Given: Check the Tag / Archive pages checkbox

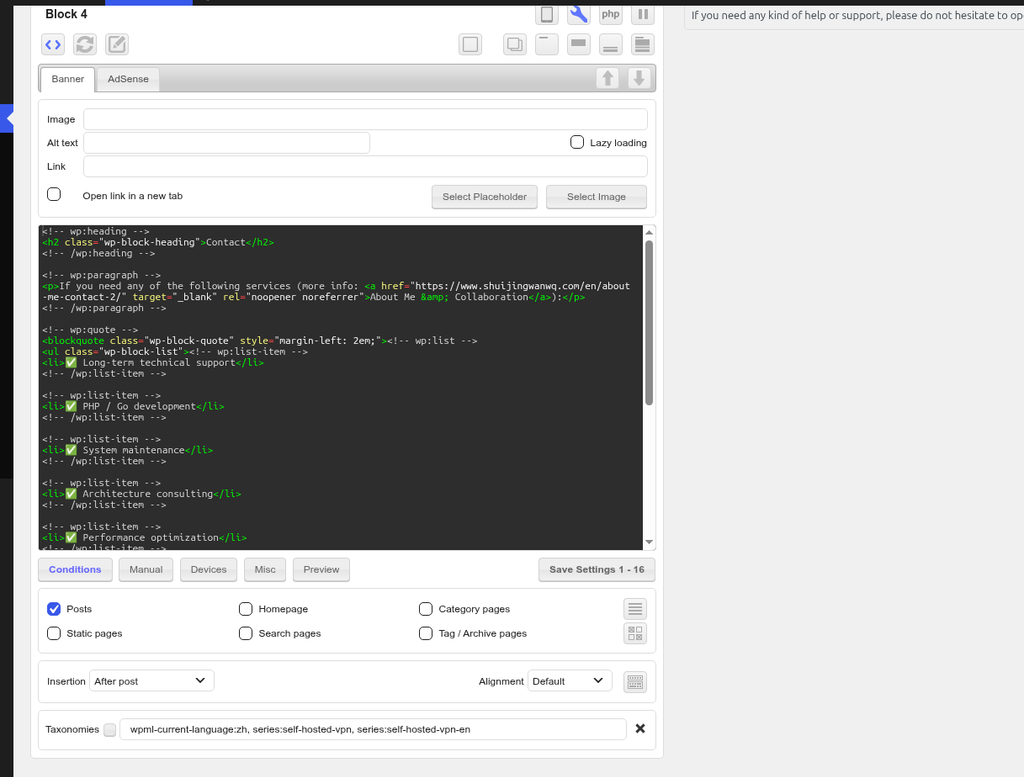Looking at the screenshot, I should point(426,633).
